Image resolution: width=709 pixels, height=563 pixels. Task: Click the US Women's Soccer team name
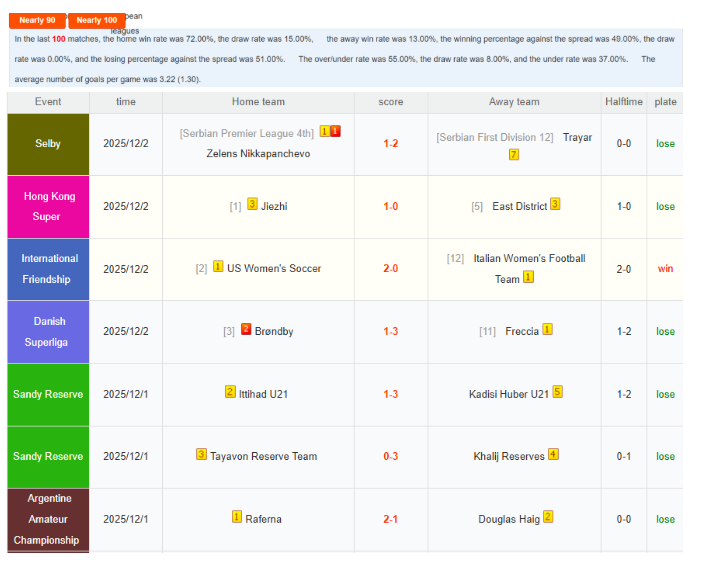[274, 269]
